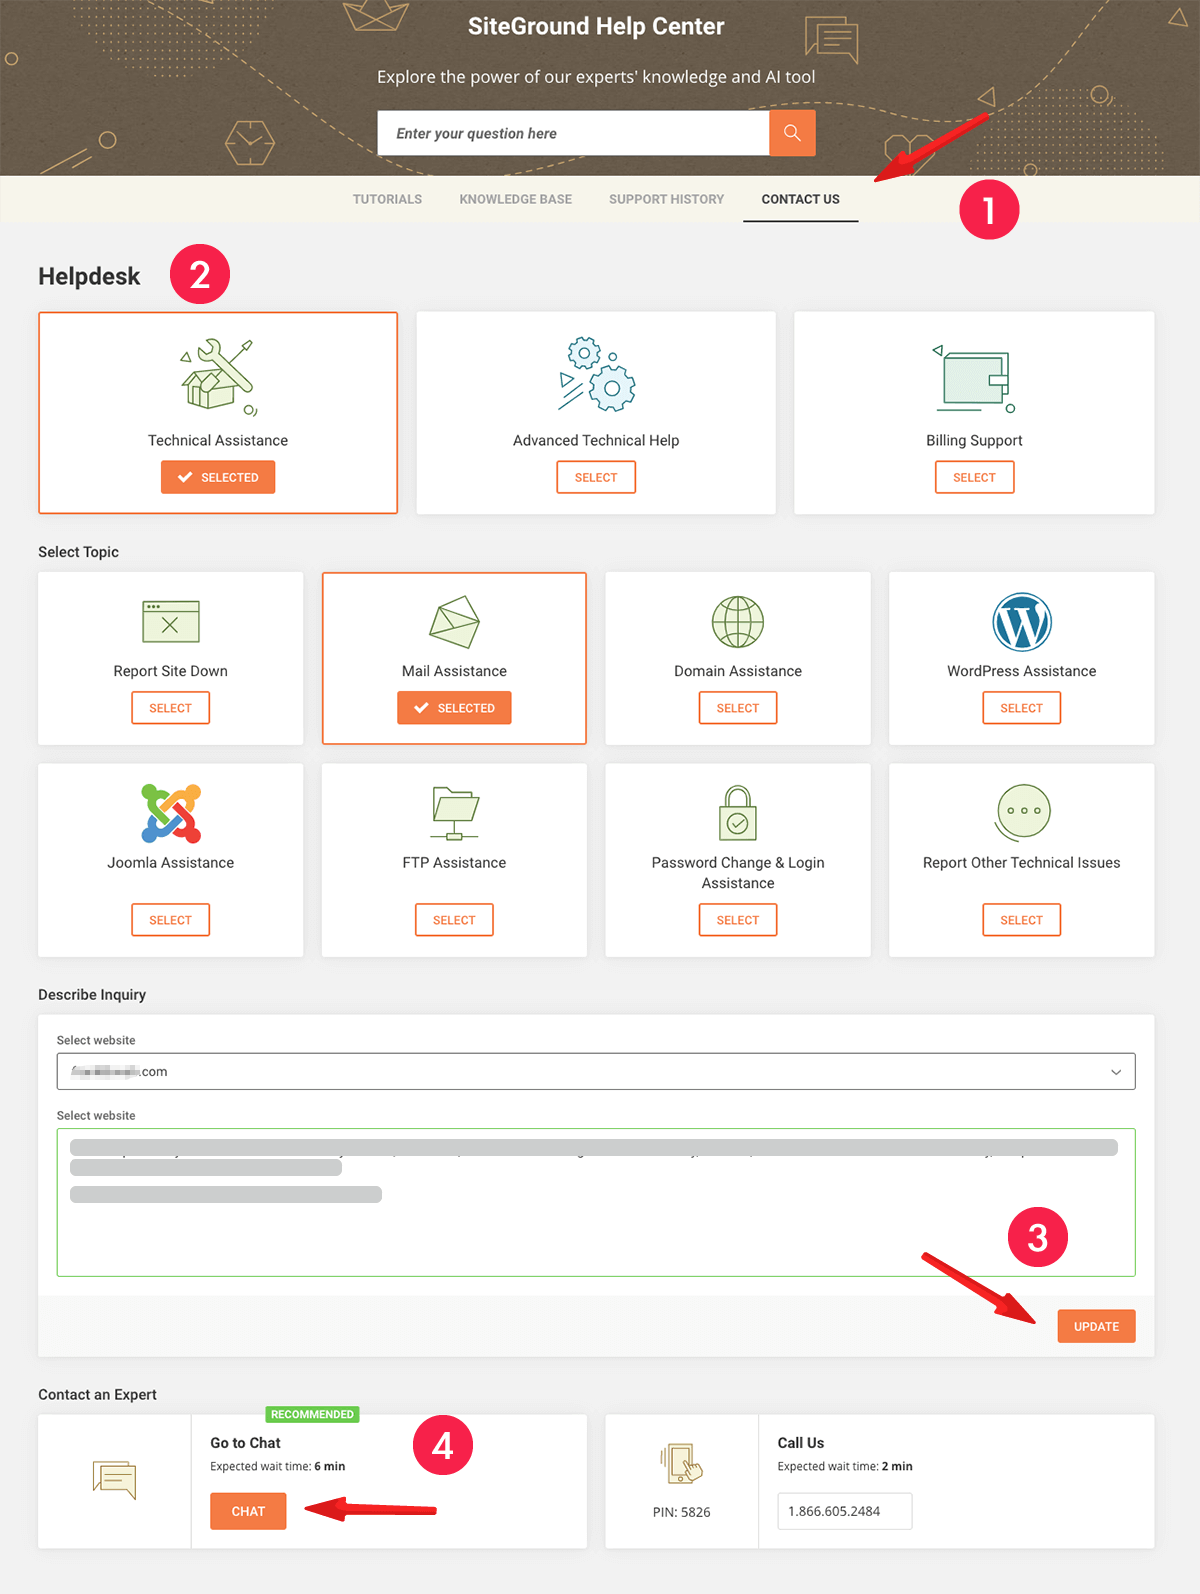This screenshot has height=1594, width=1200.
Task: Click the Update button
Action: tap(1097, 1326)
